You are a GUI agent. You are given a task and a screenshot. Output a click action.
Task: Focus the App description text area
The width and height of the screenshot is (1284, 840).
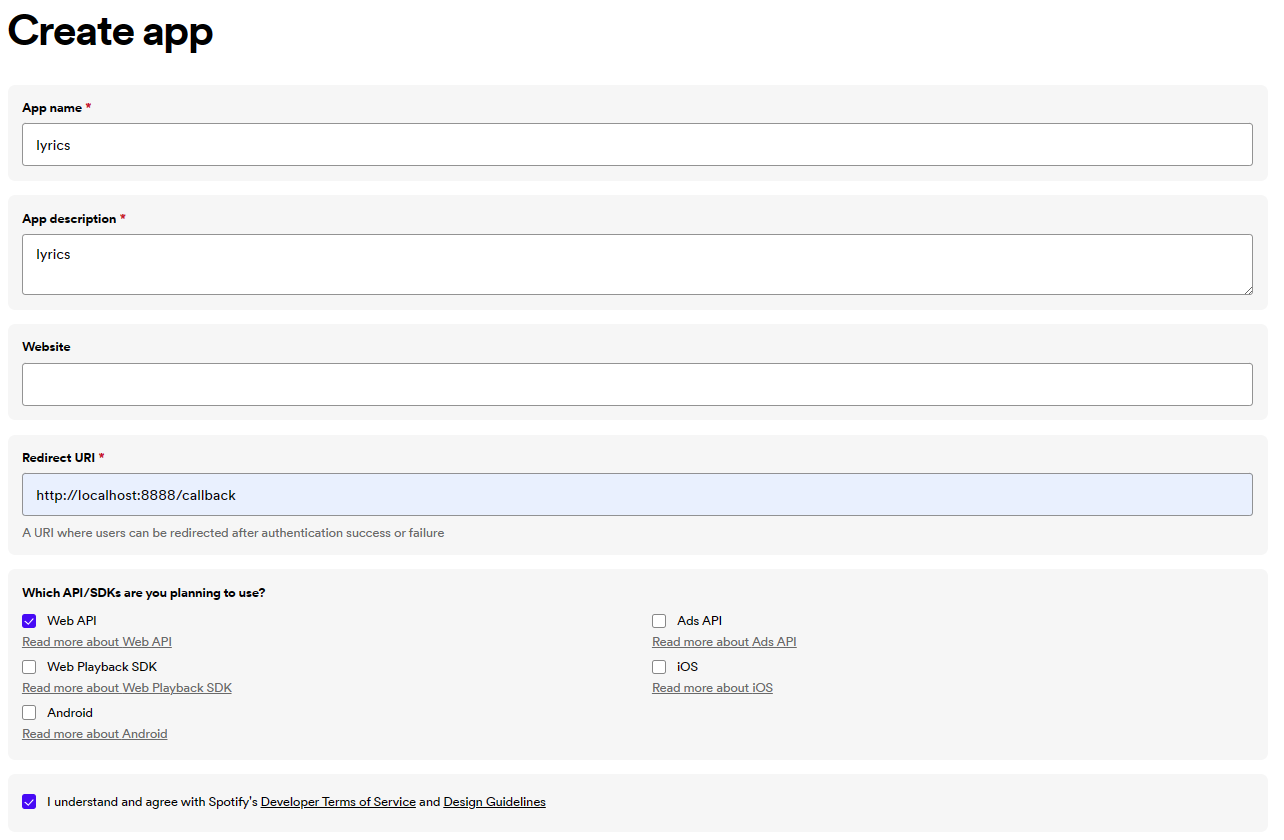pyautogui.click(x=637, y=265)
